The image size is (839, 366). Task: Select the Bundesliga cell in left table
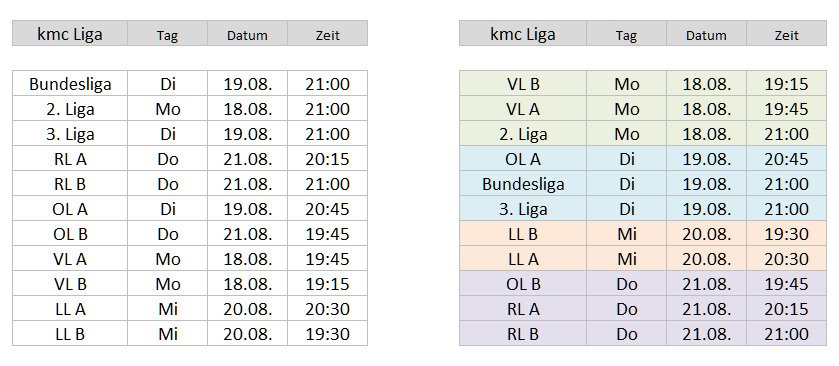point(70,83)
